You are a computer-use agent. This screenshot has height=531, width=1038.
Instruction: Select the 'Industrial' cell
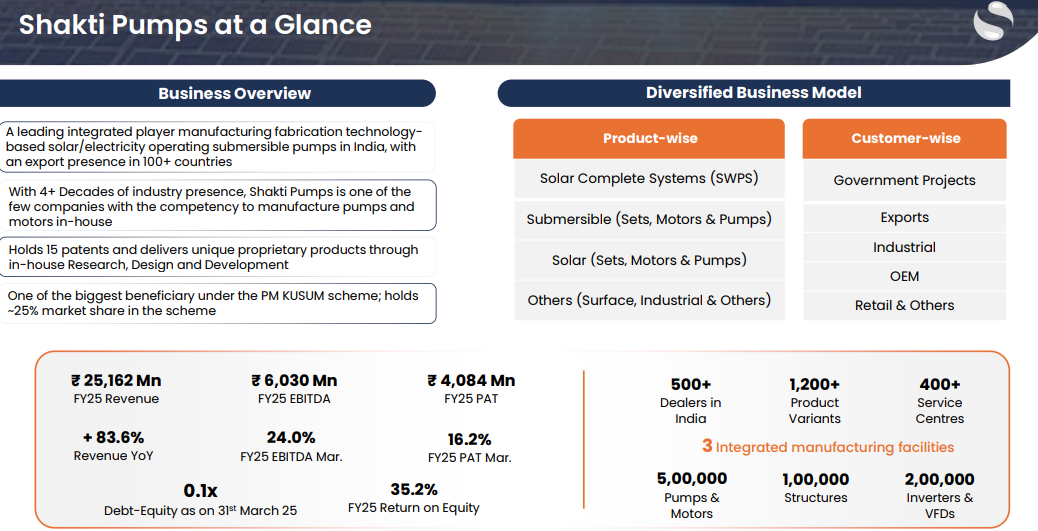tap(904, 248)
